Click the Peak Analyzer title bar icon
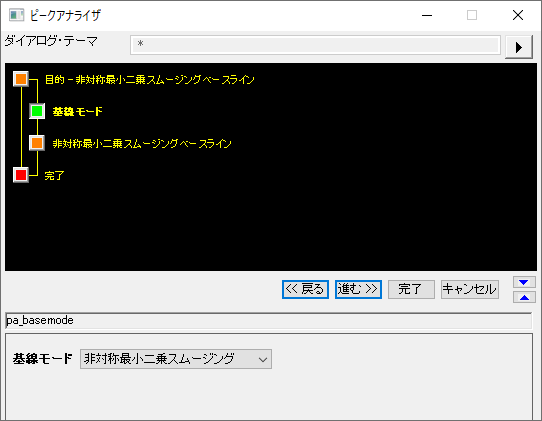 point(16,15)
